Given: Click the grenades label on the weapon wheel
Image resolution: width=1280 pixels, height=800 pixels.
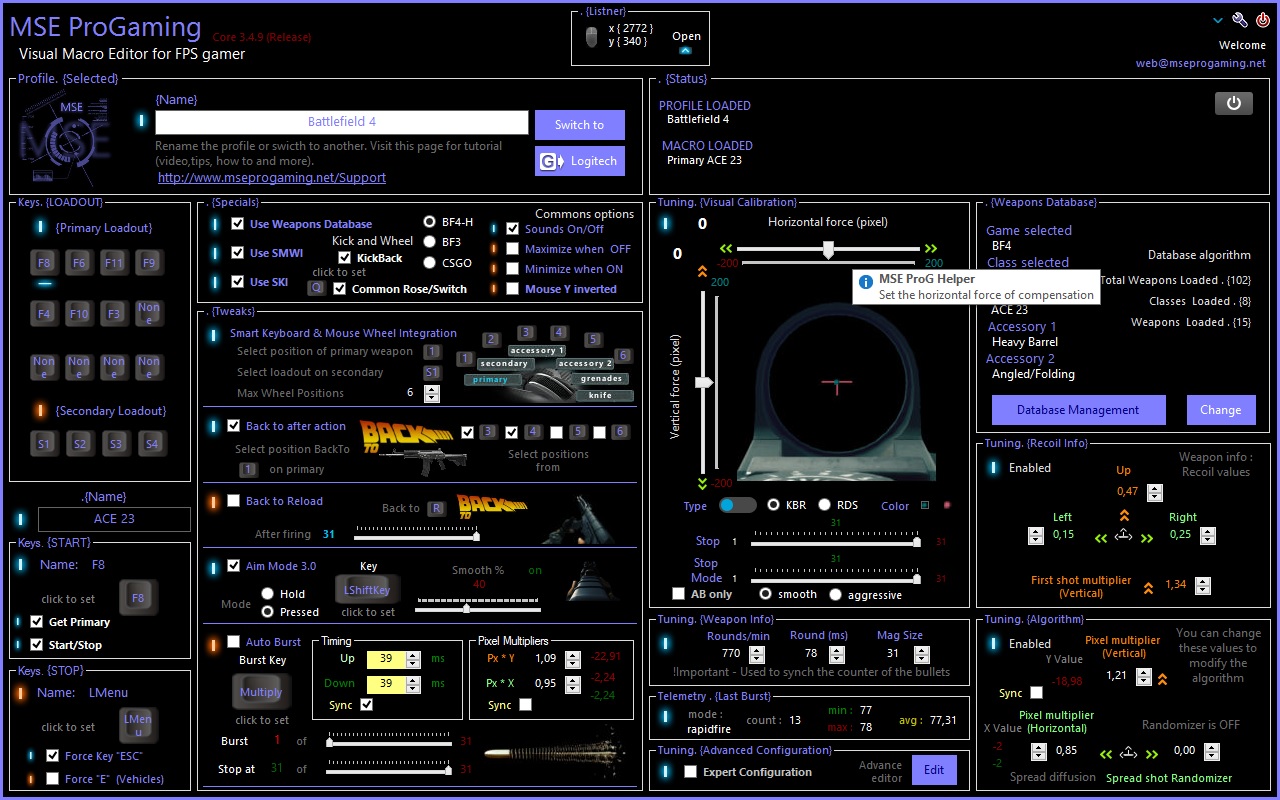Looking at the screenshot, I should [602, 379].
